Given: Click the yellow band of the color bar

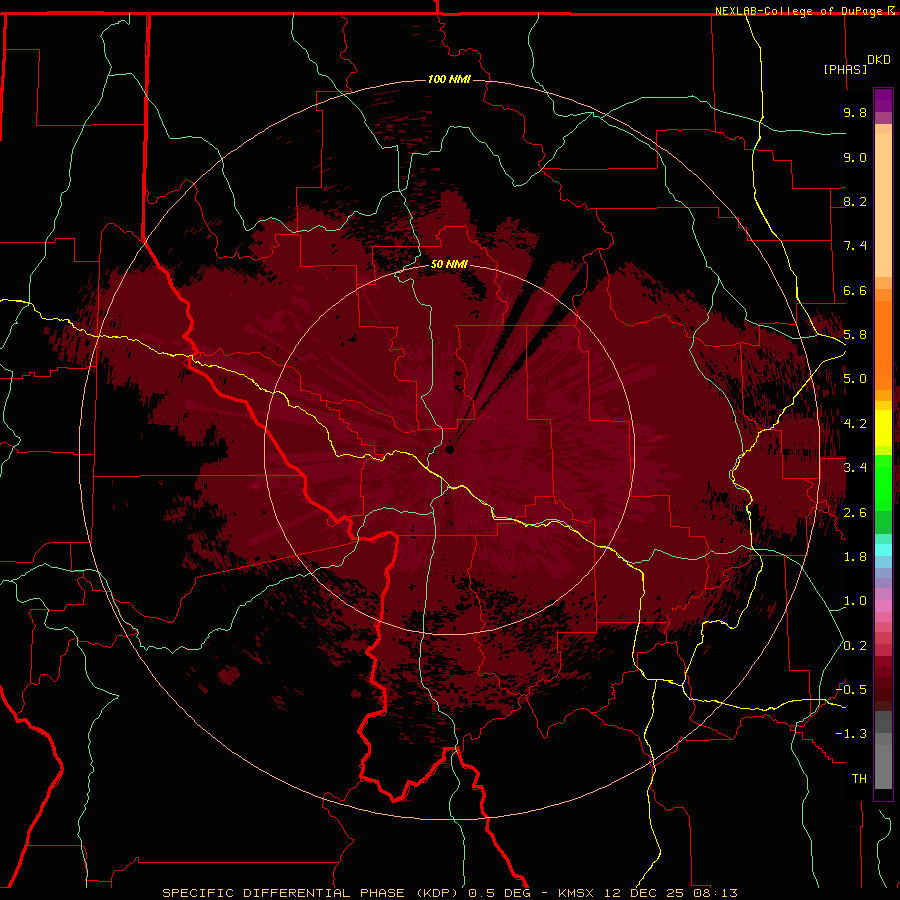Looking at the screenshot, I should (x=883, y=428).
